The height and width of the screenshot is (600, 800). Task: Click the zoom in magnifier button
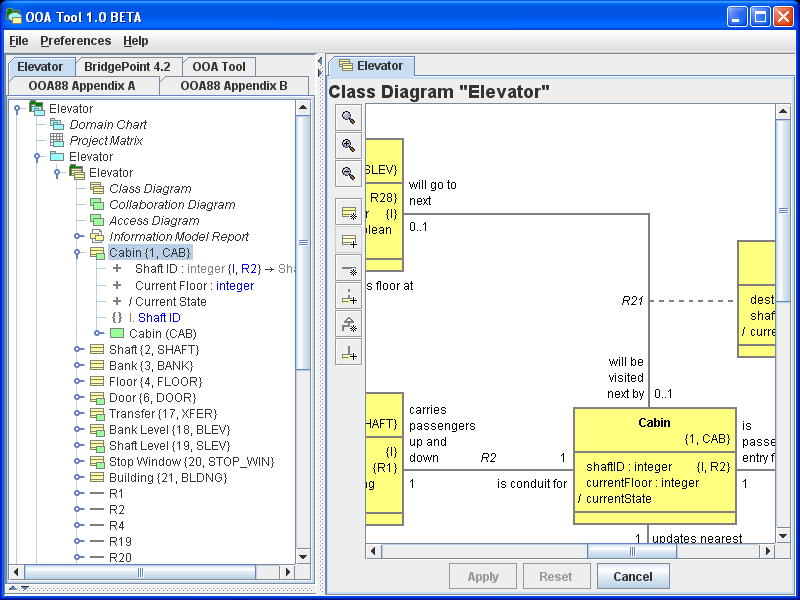(x=348, y=145)
